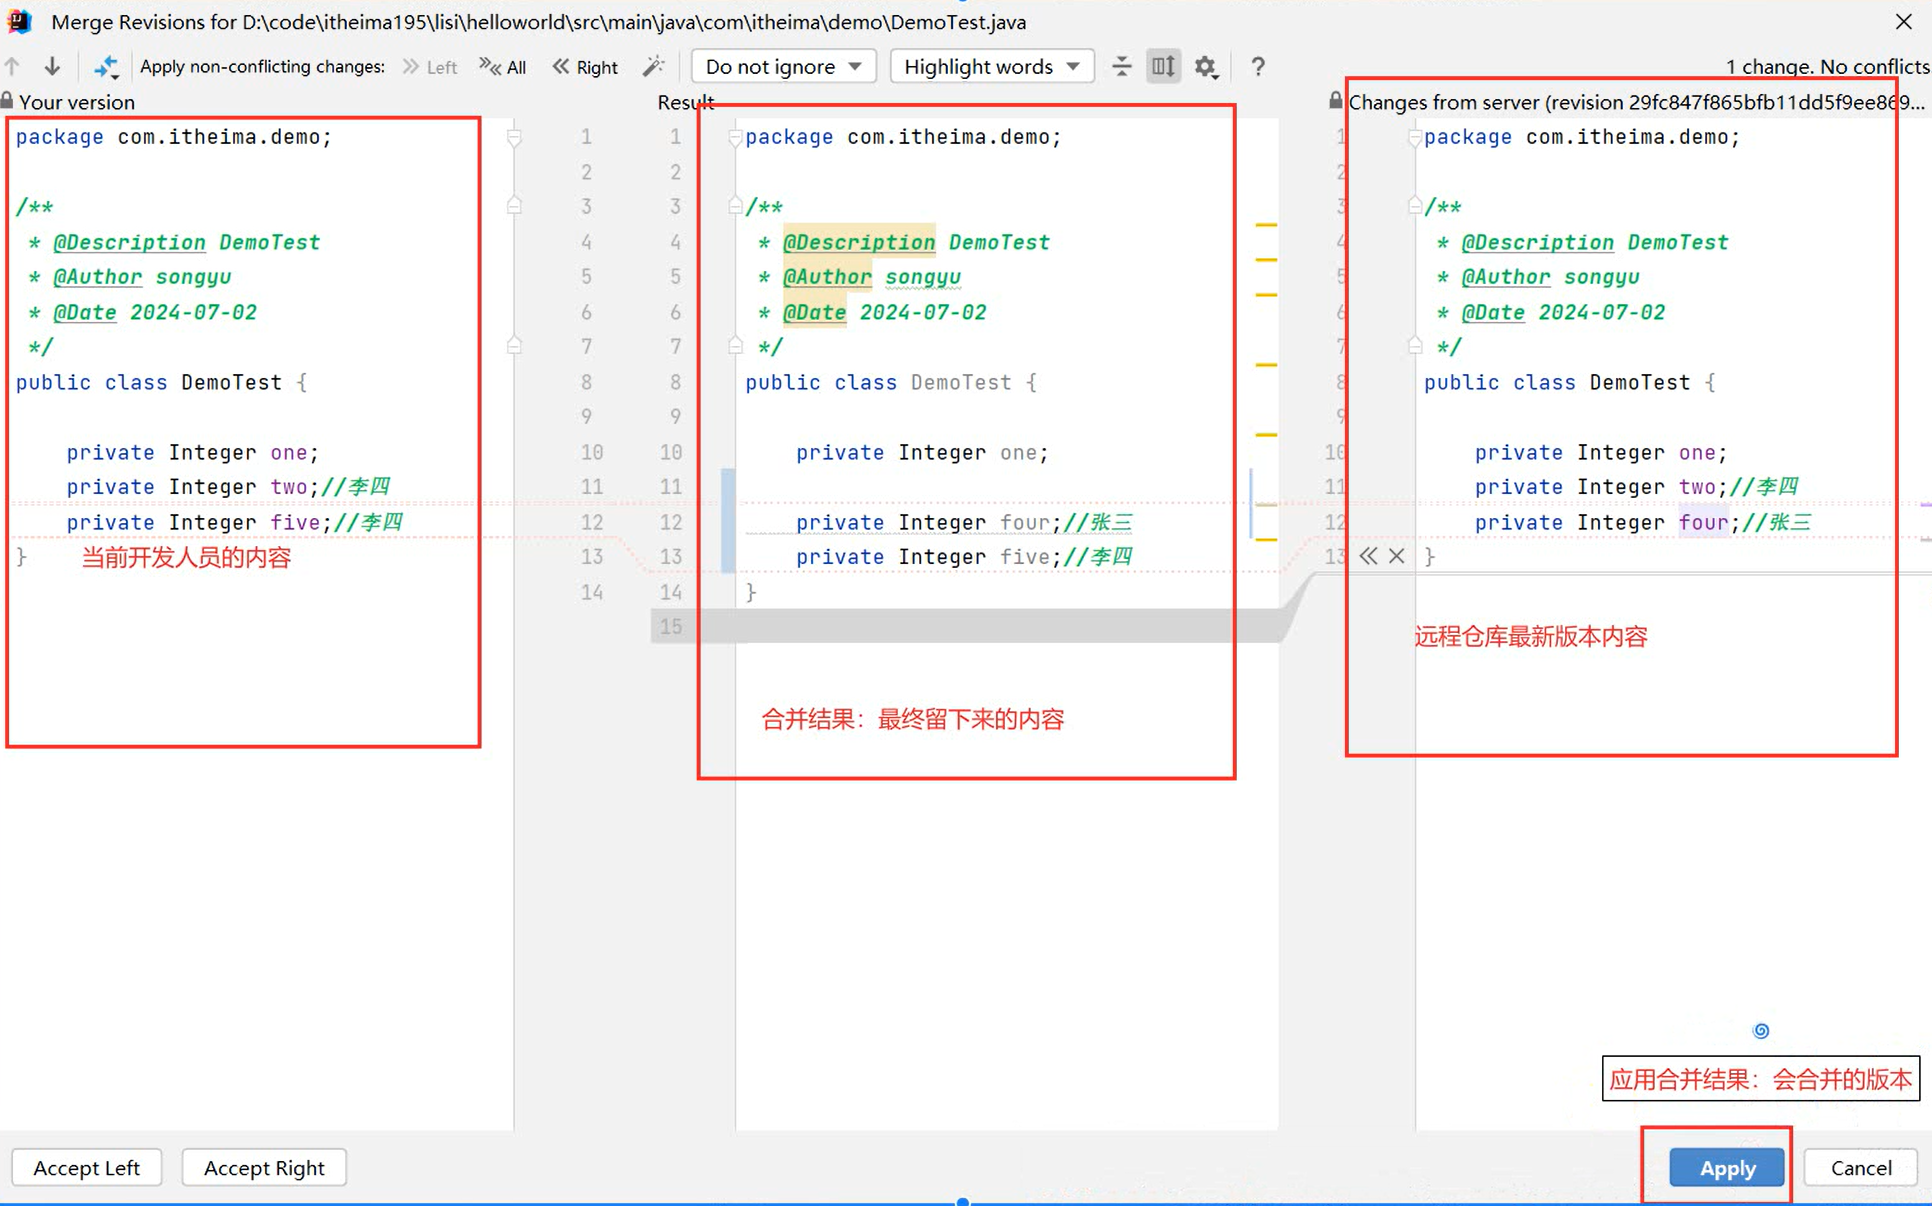This screenshot has width=1932, height=1206.
Task: Click Javadoc end fold marker in Result pane
Action: click(x=735, y=346)
